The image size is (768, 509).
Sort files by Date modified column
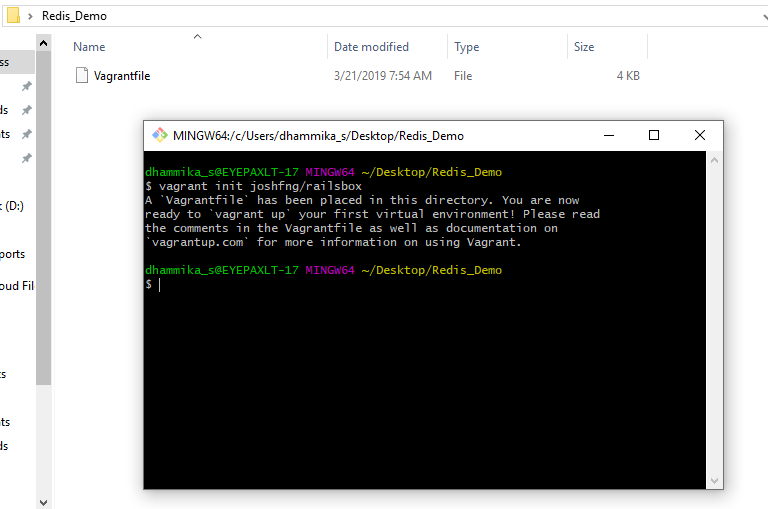pos(371,47)
